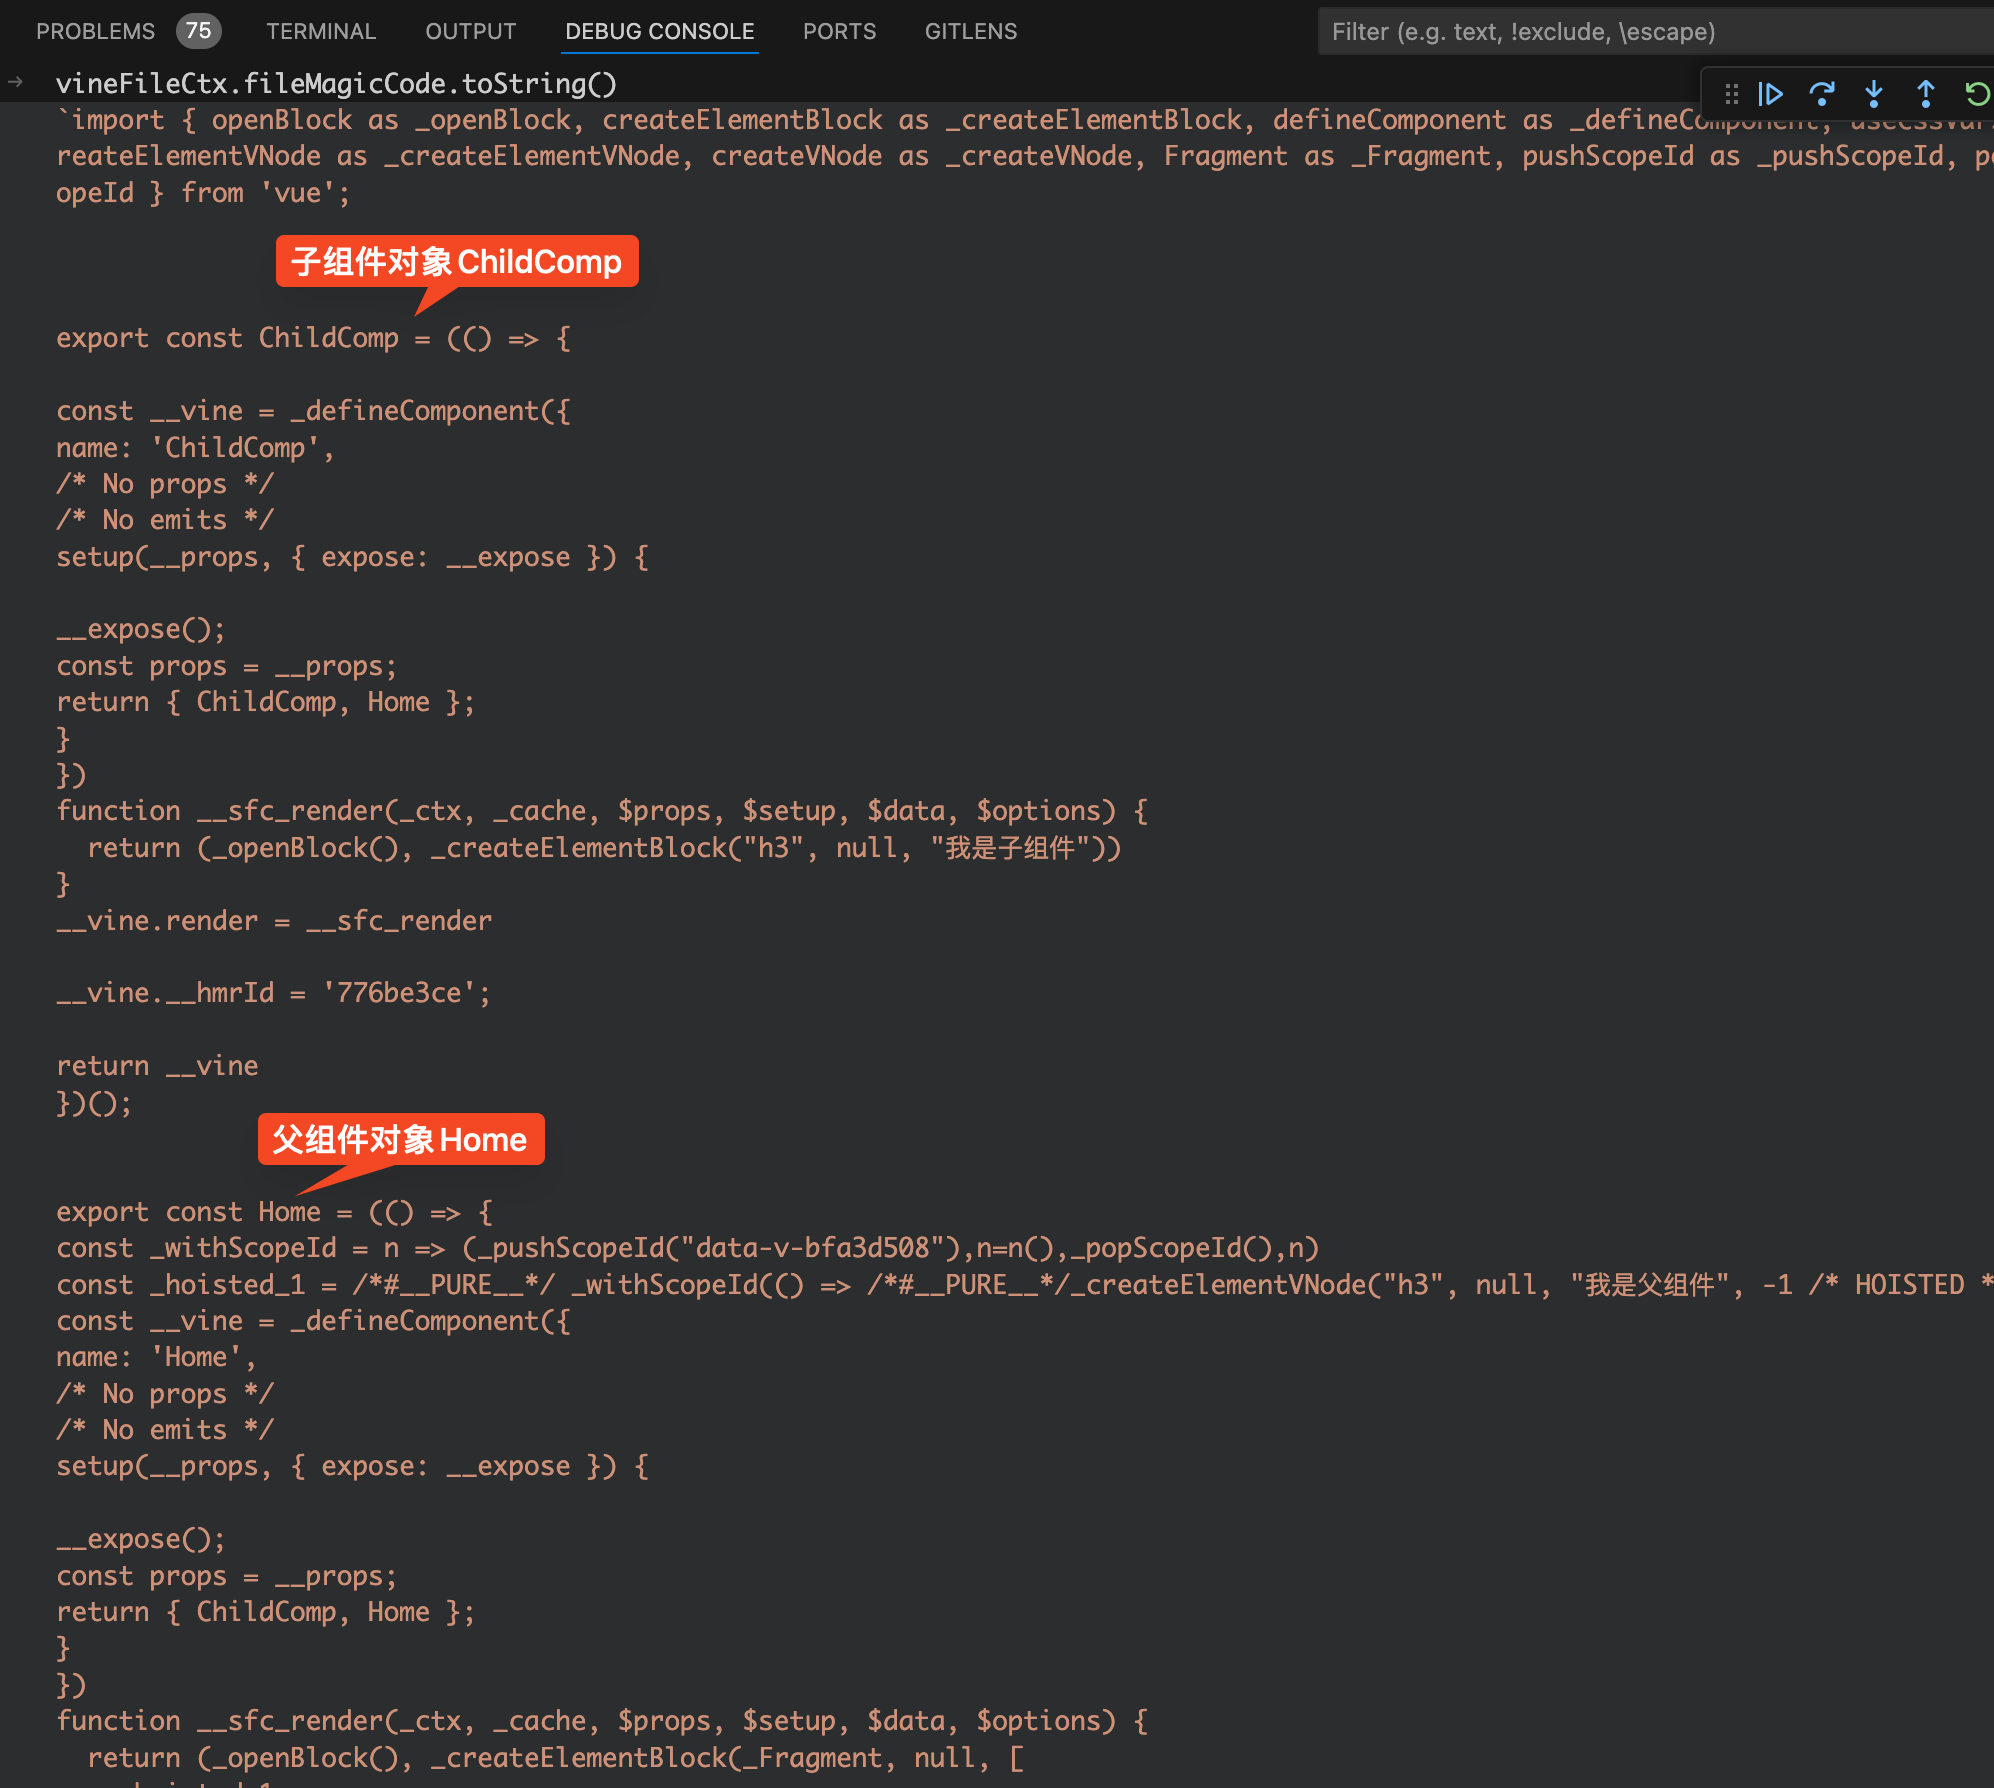The height and width of the screenshot is (1788, 1994).
Task: Open the GITLENS tab
Action: (x=970, y=31)
